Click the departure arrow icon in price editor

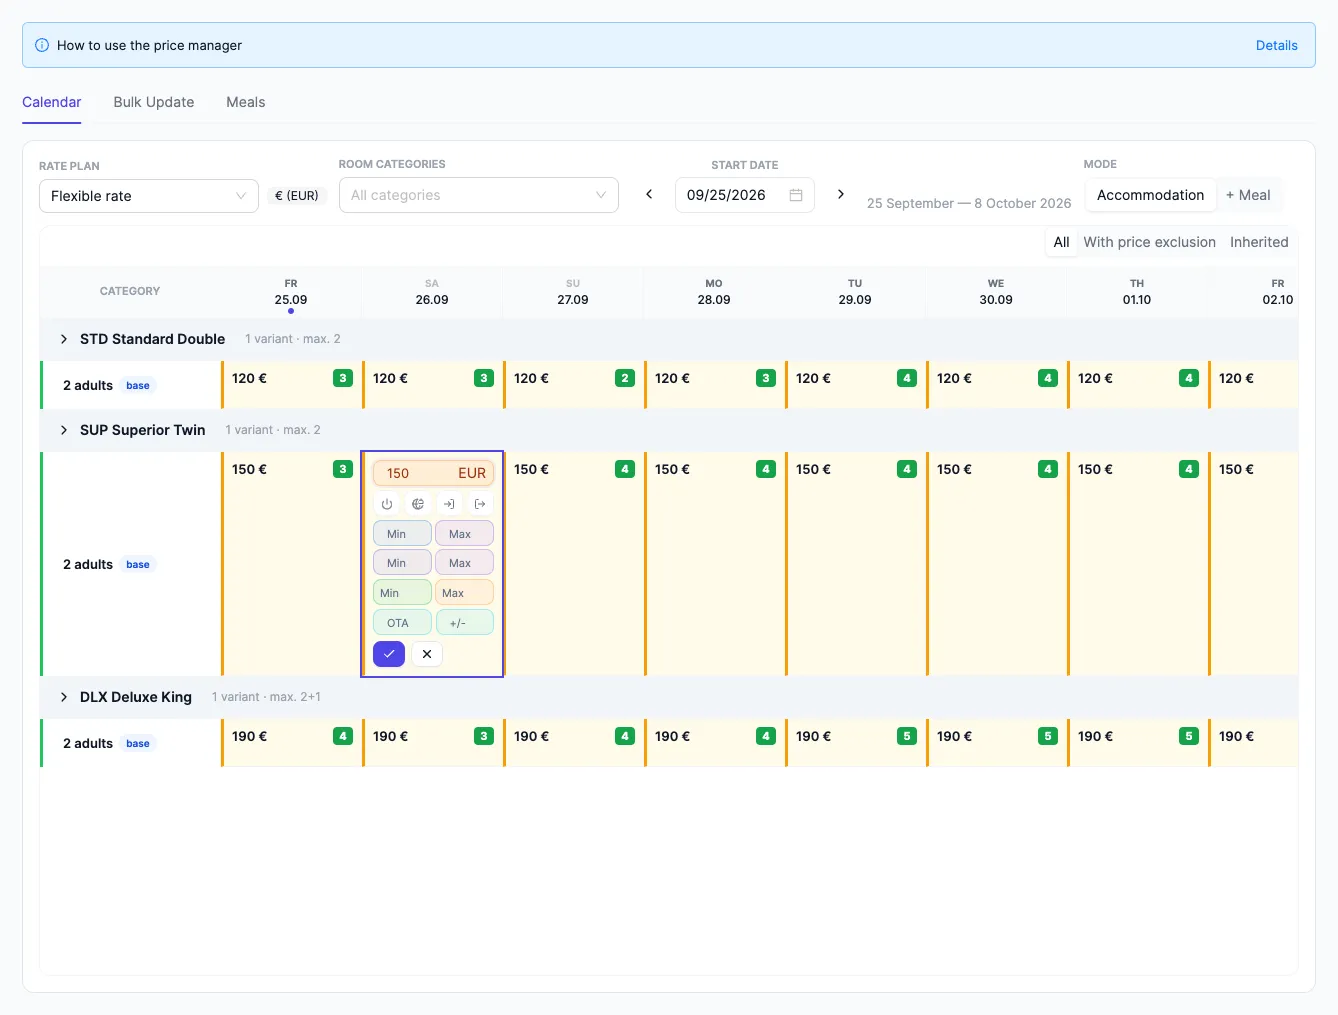(480, 504)
